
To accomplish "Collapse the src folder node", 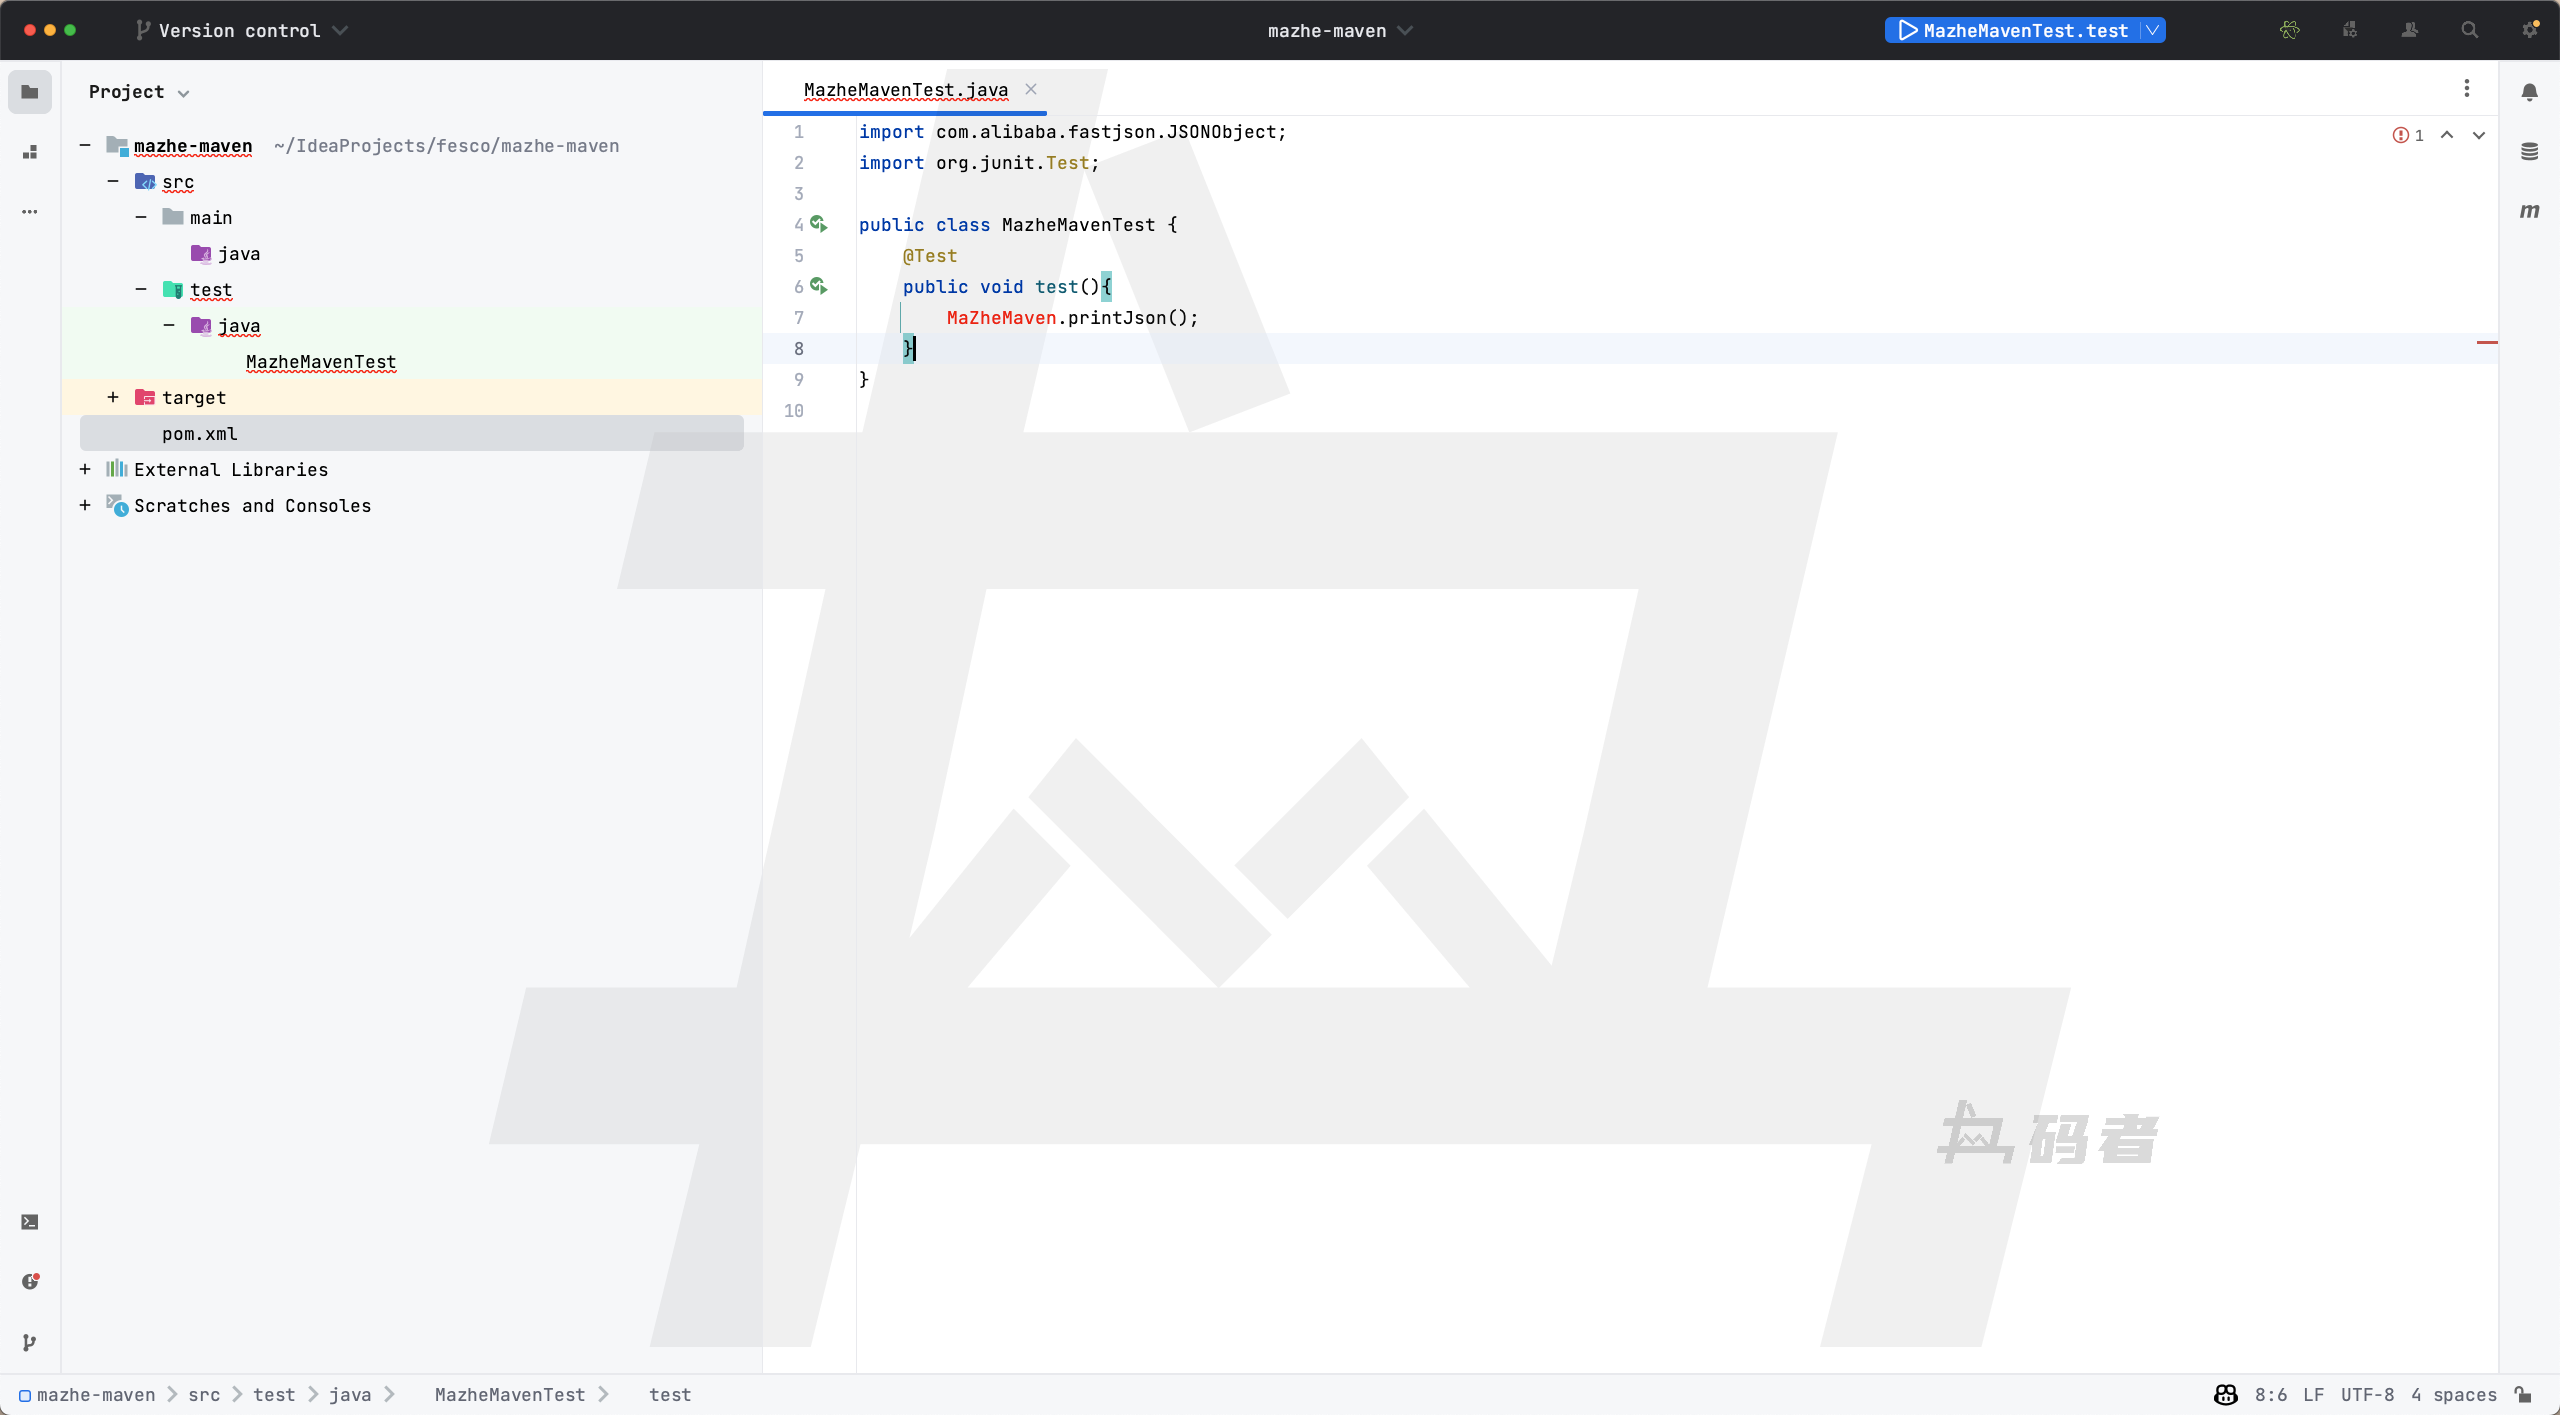I will pyautogui.click(x=113, y=182).
